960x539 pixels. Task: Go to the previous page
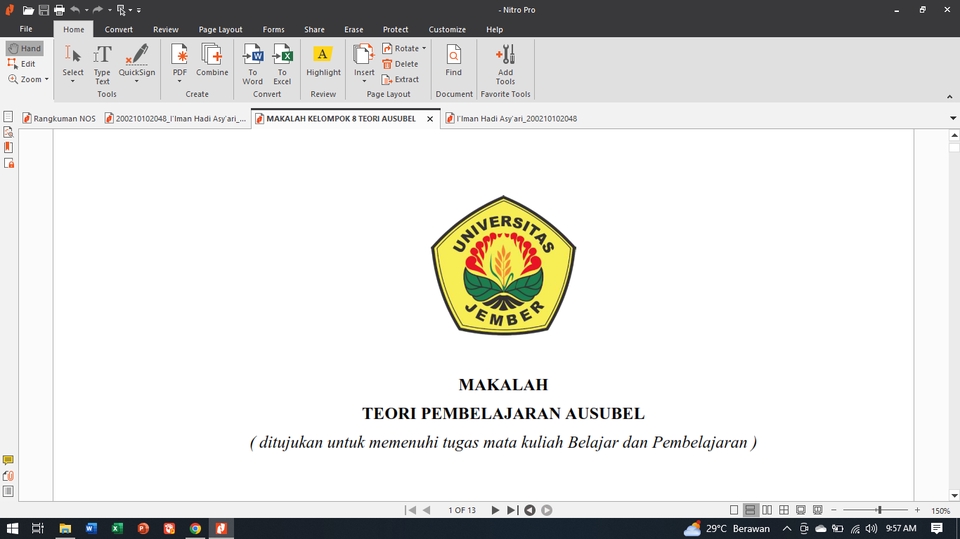pyautogui.click(x=427, y=510)
